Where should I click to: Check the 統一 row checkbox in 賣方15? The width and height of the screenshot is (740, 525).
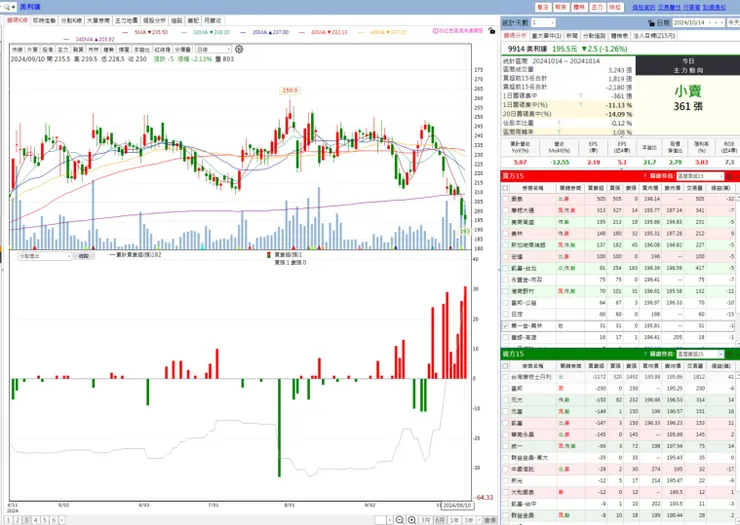coord(505,446)
